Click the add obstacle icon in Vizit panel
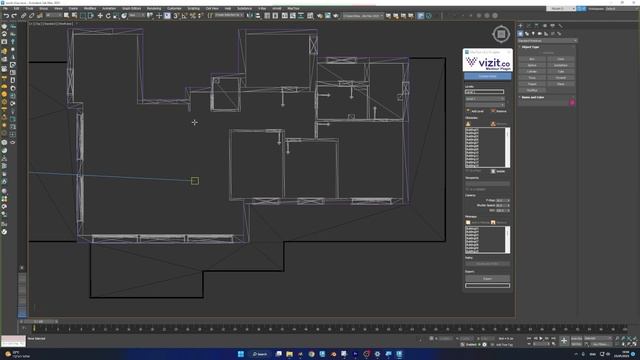640x360 pixels. click(468, 124)
